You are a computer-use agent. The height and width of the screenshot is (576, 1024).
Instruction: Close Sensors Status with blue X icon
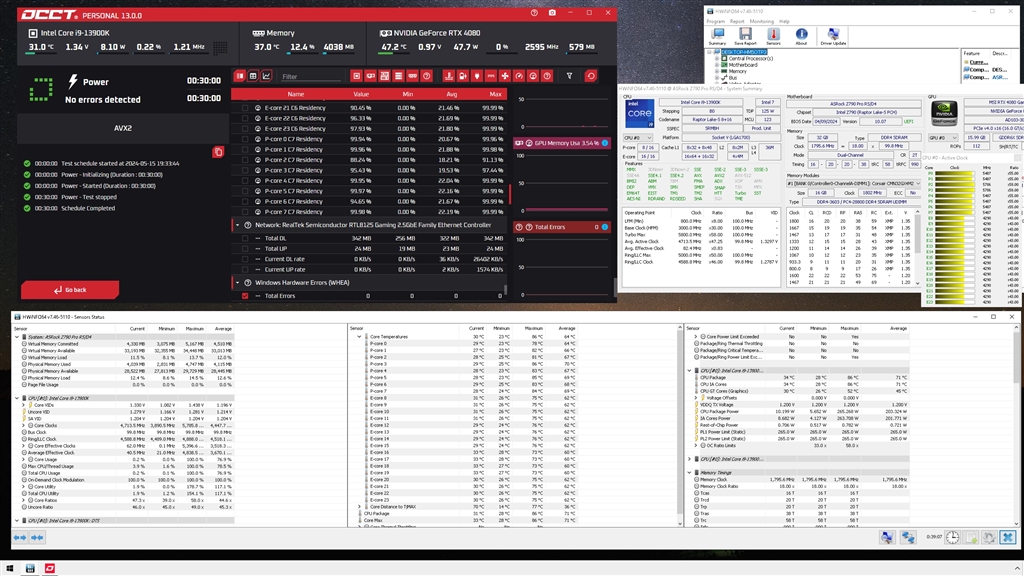(x=1008, y=537)
